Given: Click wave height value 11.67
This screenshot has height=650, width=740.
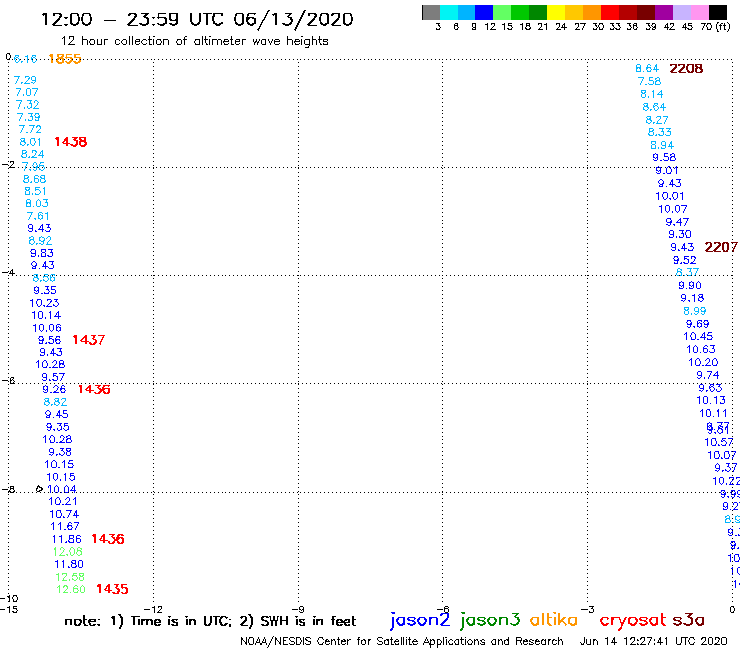Looking at the screenshot, I should [x=65, y=526].
